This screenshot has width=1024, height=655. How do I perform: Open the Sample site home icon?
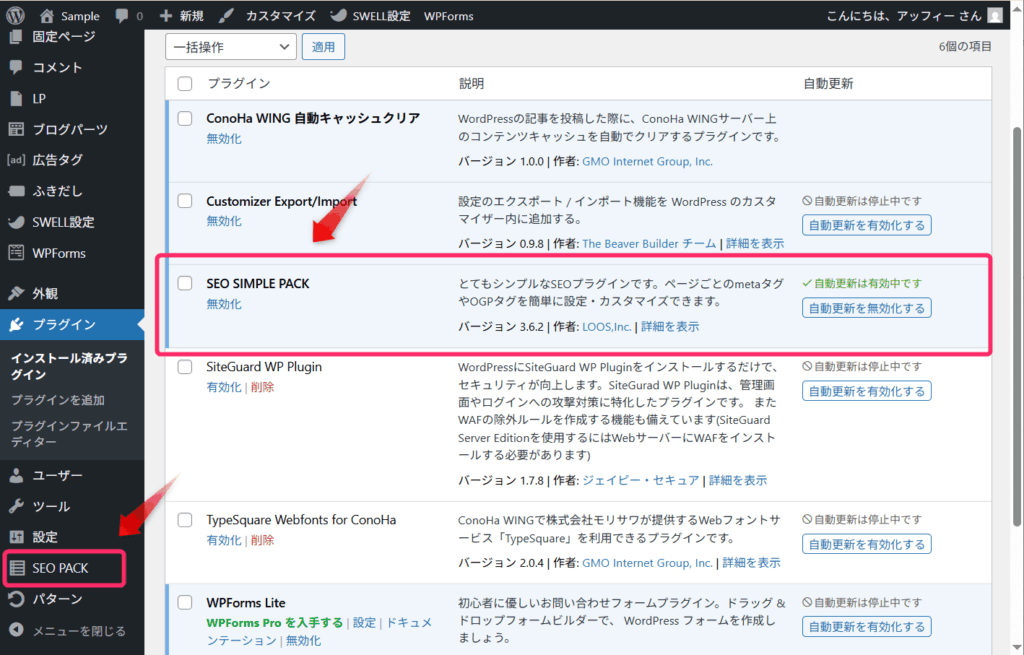click(x=46, y=16)
